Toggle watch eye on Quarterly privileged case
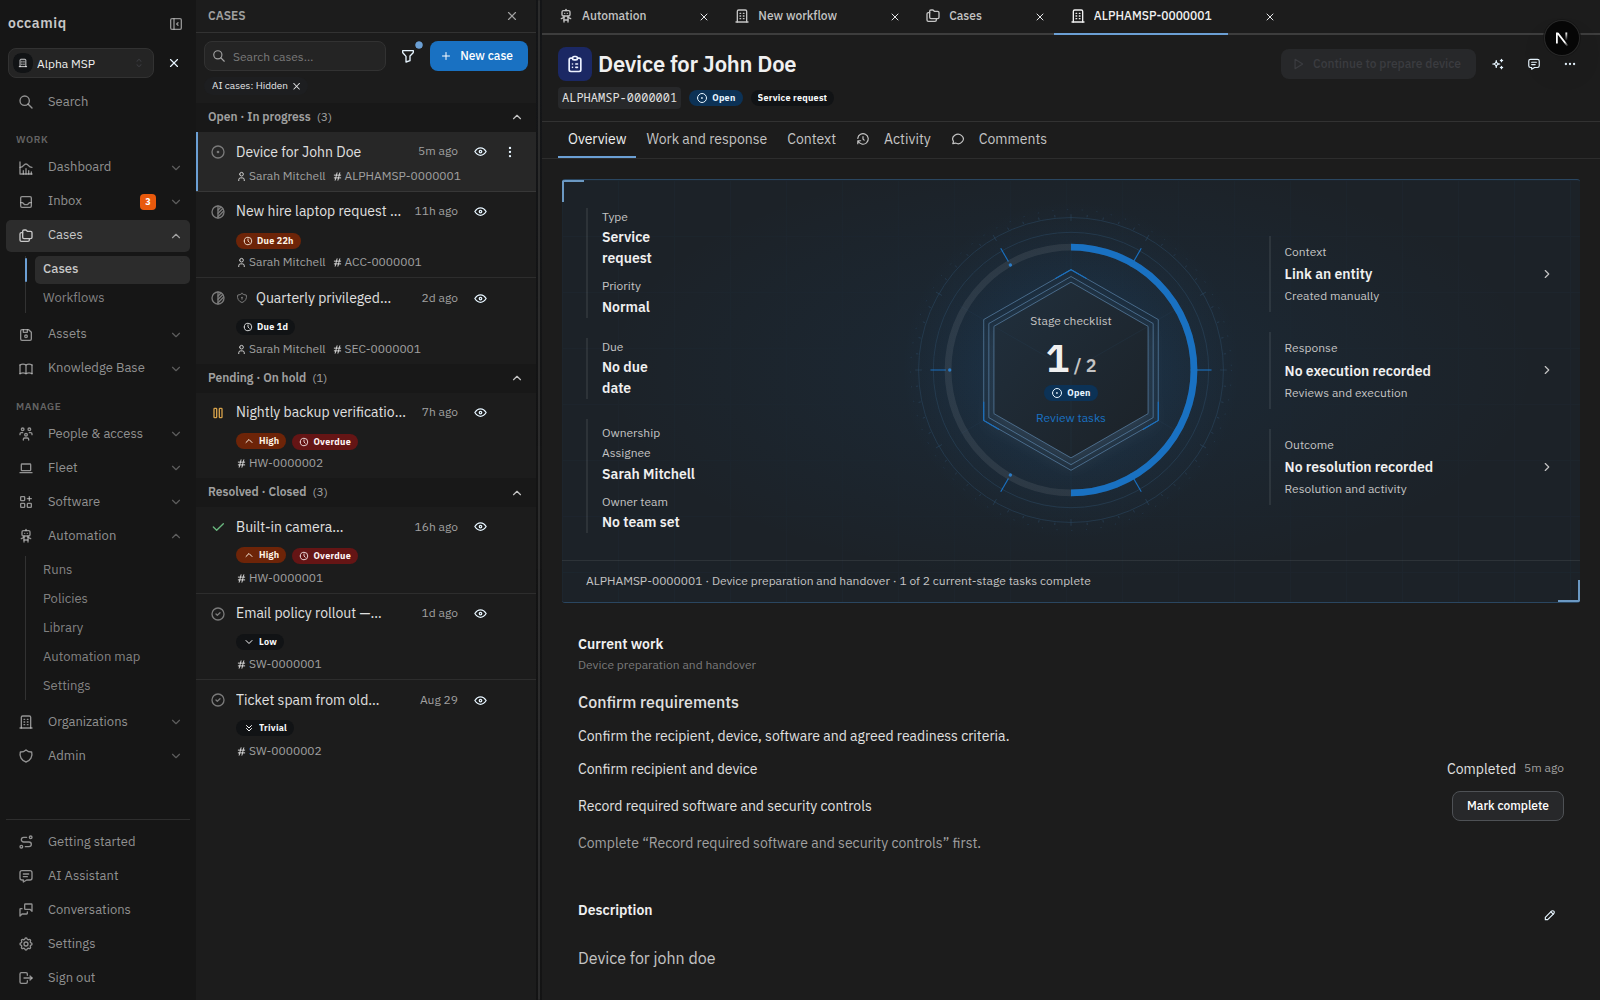The height and width of the screenshot is (1000, 1600). [x=480, y=299]
